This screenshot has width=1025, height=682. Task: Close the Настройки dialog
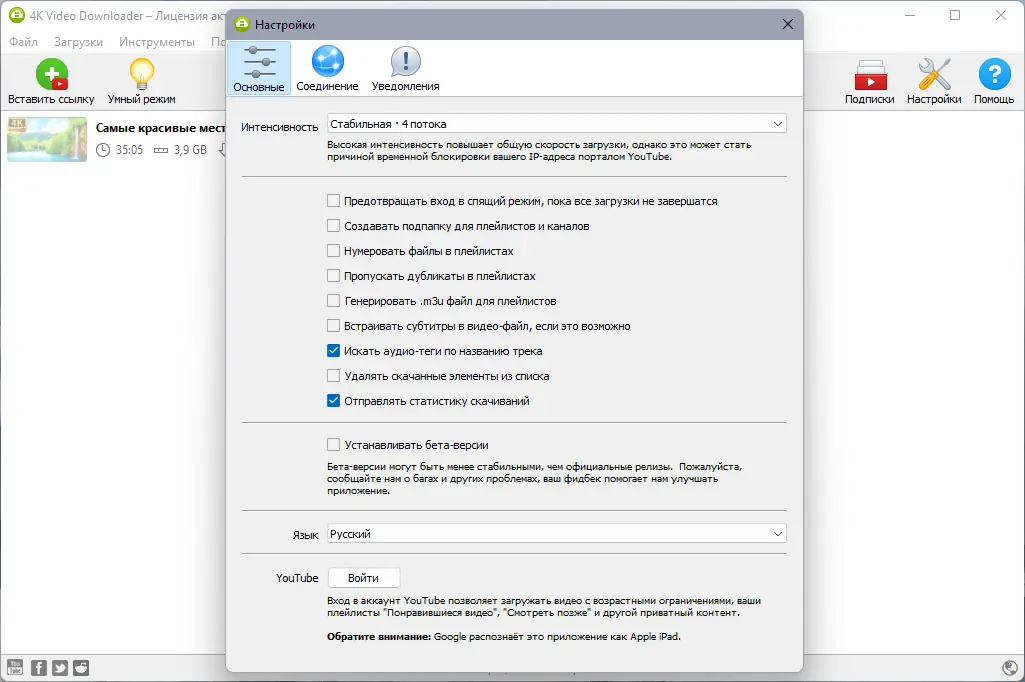(x=788, y=24)
